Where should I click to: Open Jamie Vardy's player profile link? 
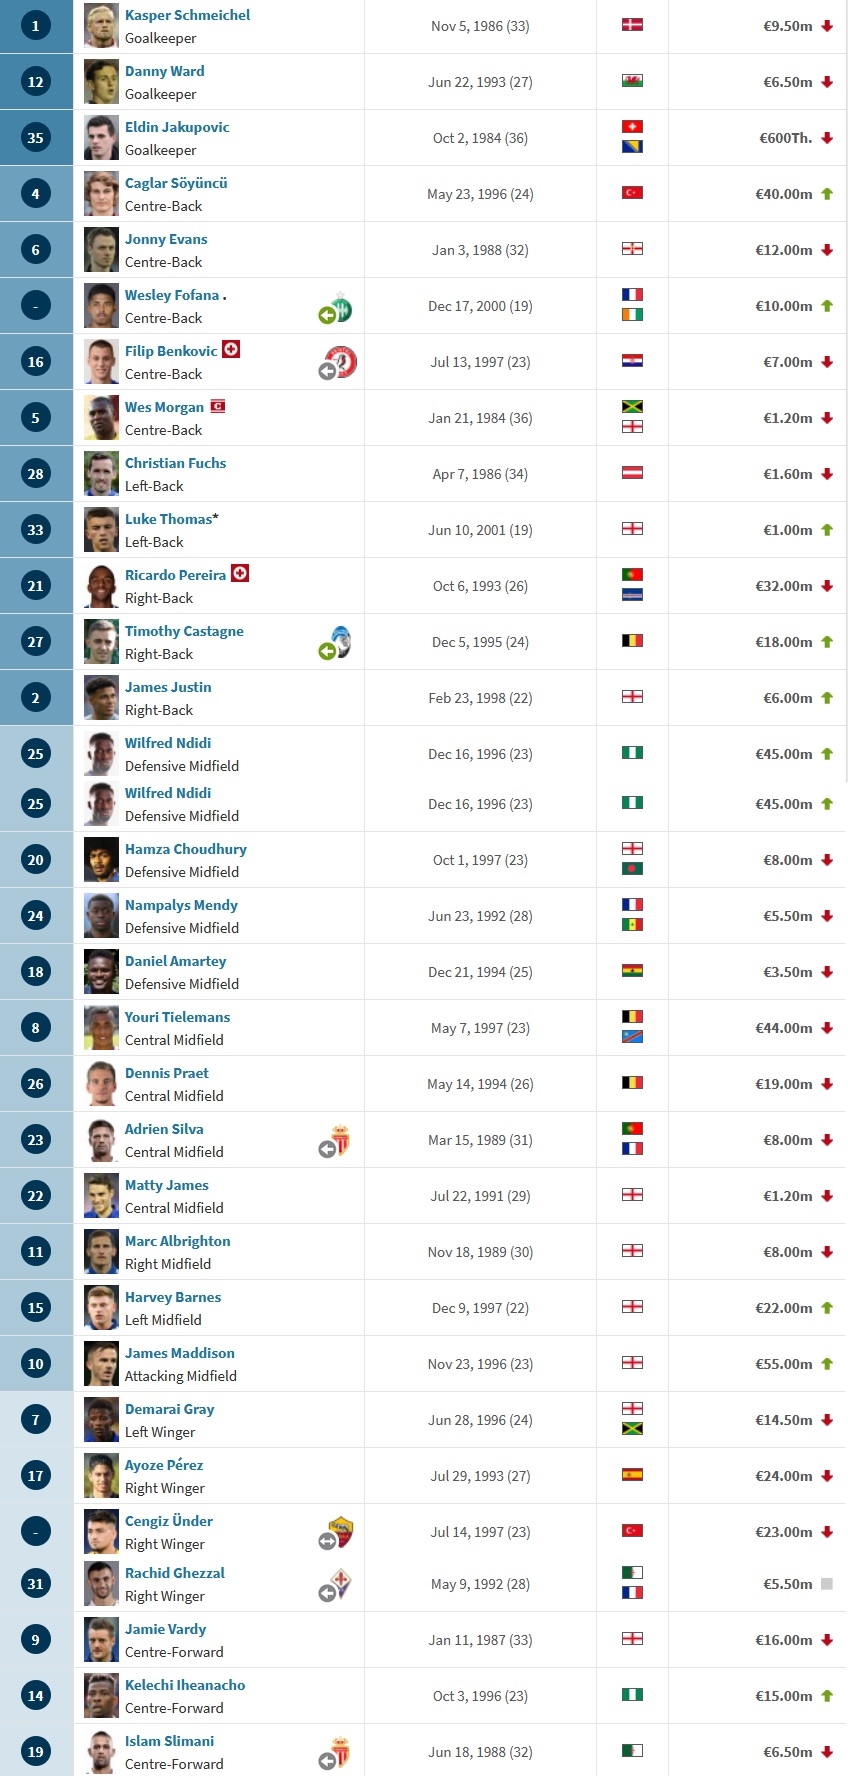165,1629
